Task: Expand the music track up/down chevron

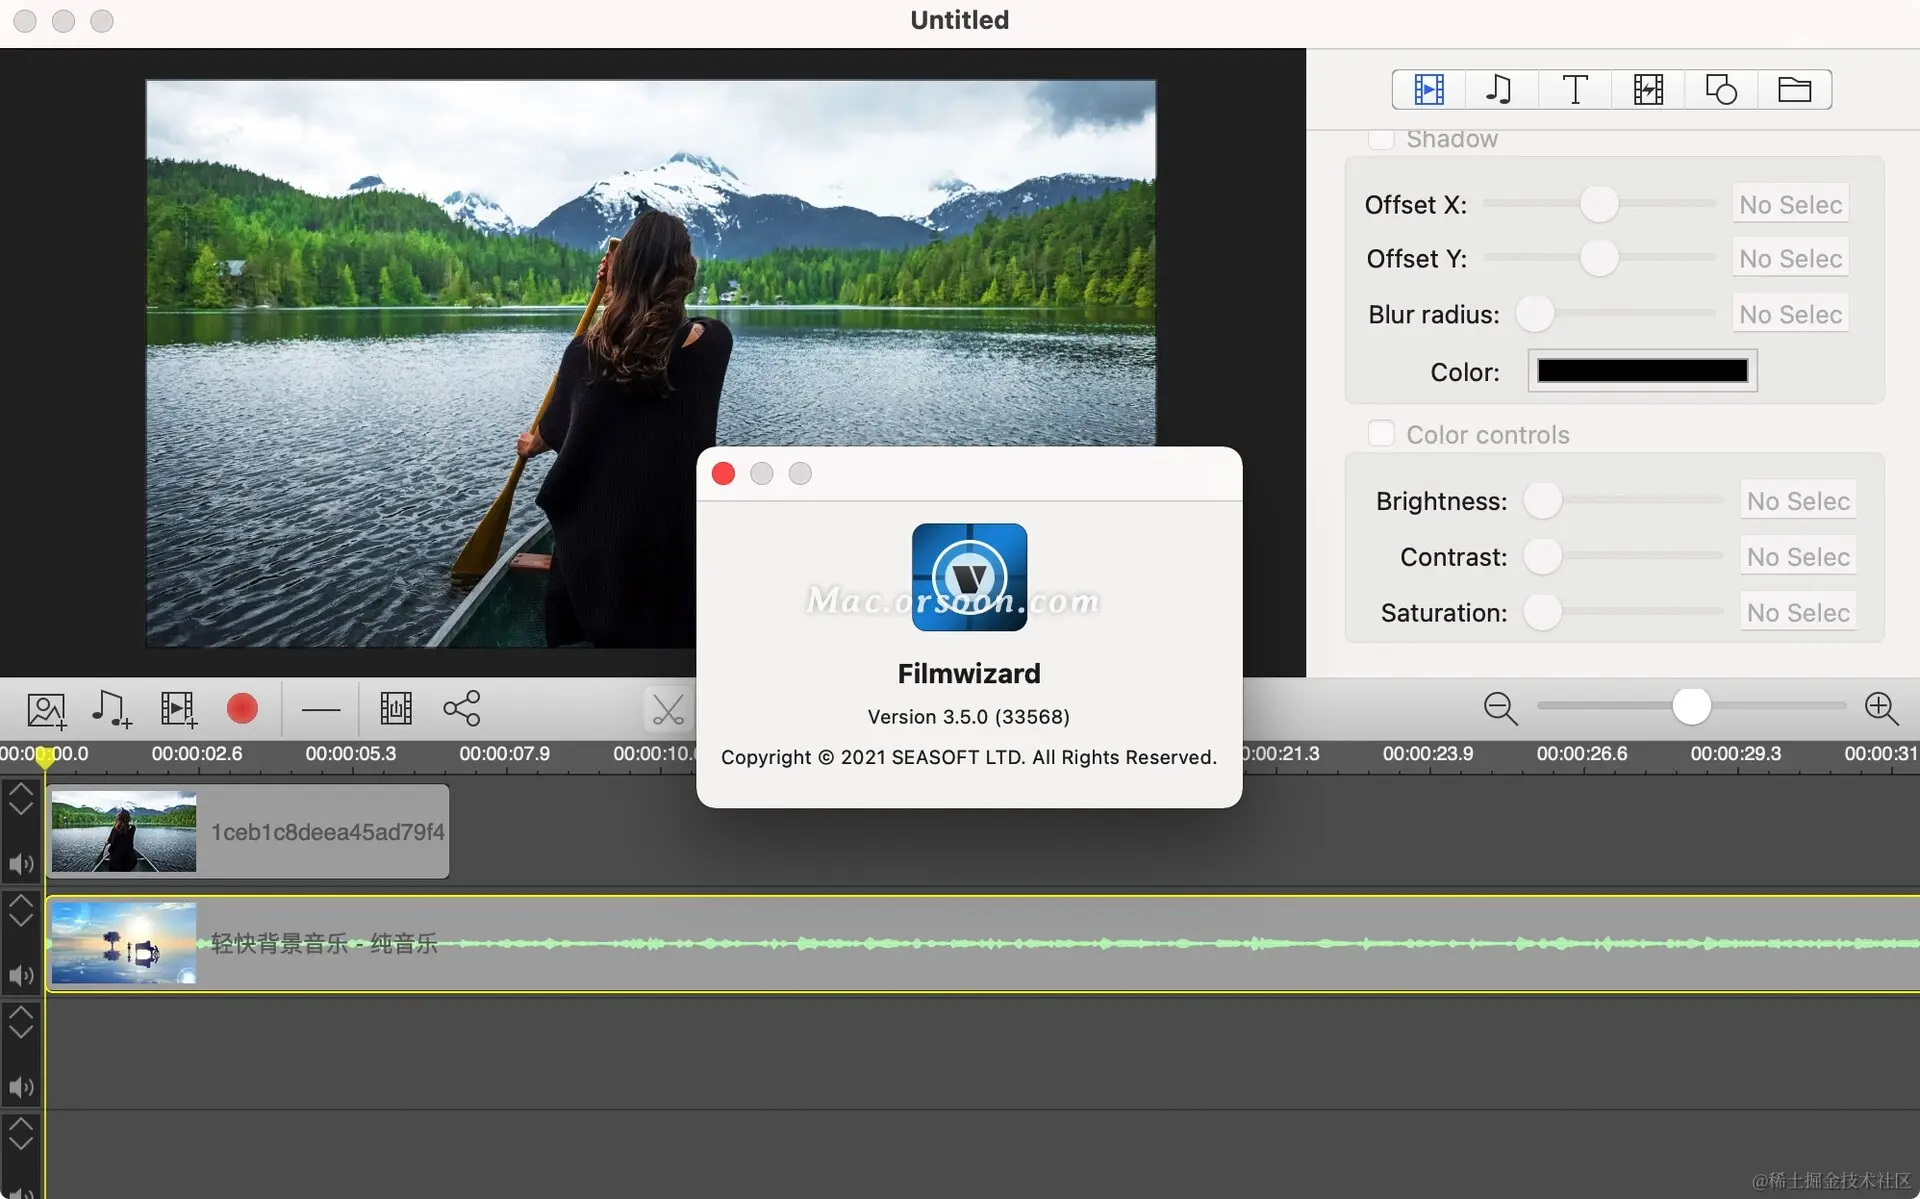Action: [x=21, y=911]
